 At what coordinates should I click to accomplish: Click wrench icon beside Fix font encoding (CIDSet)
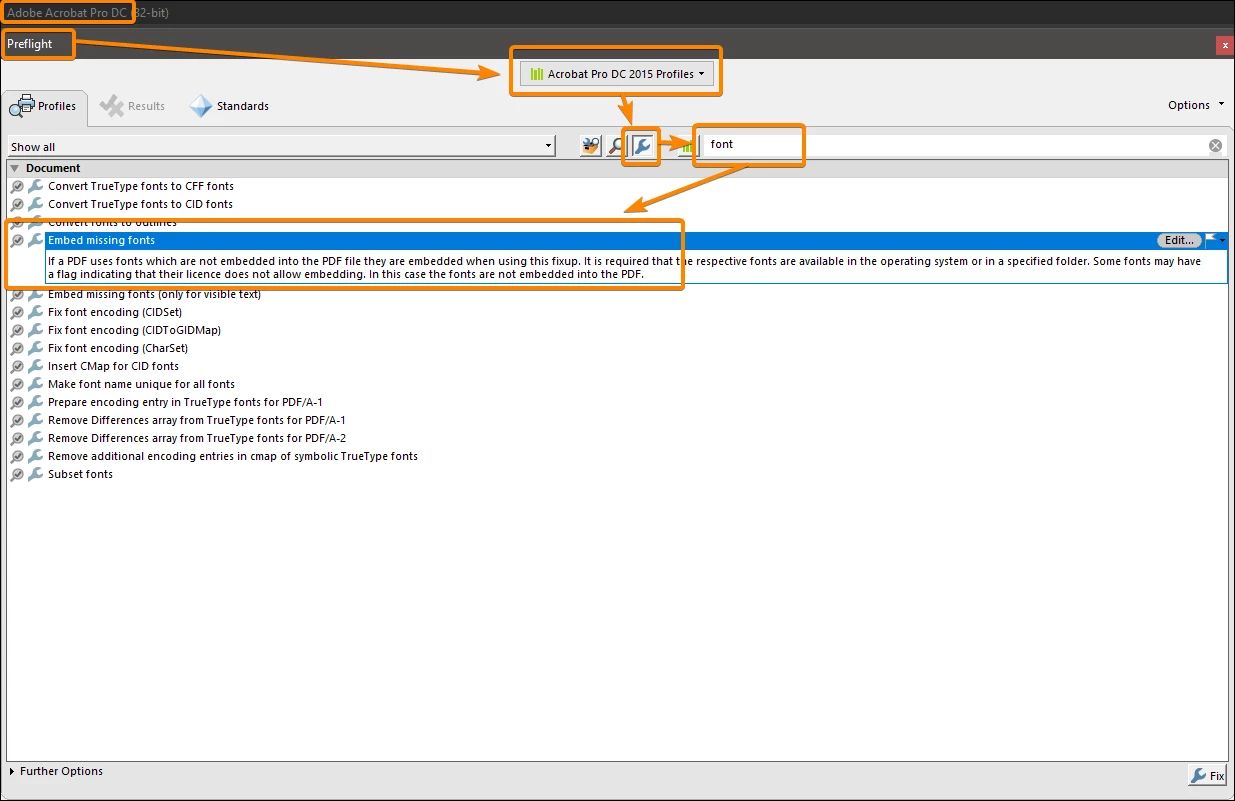(35, 312)
